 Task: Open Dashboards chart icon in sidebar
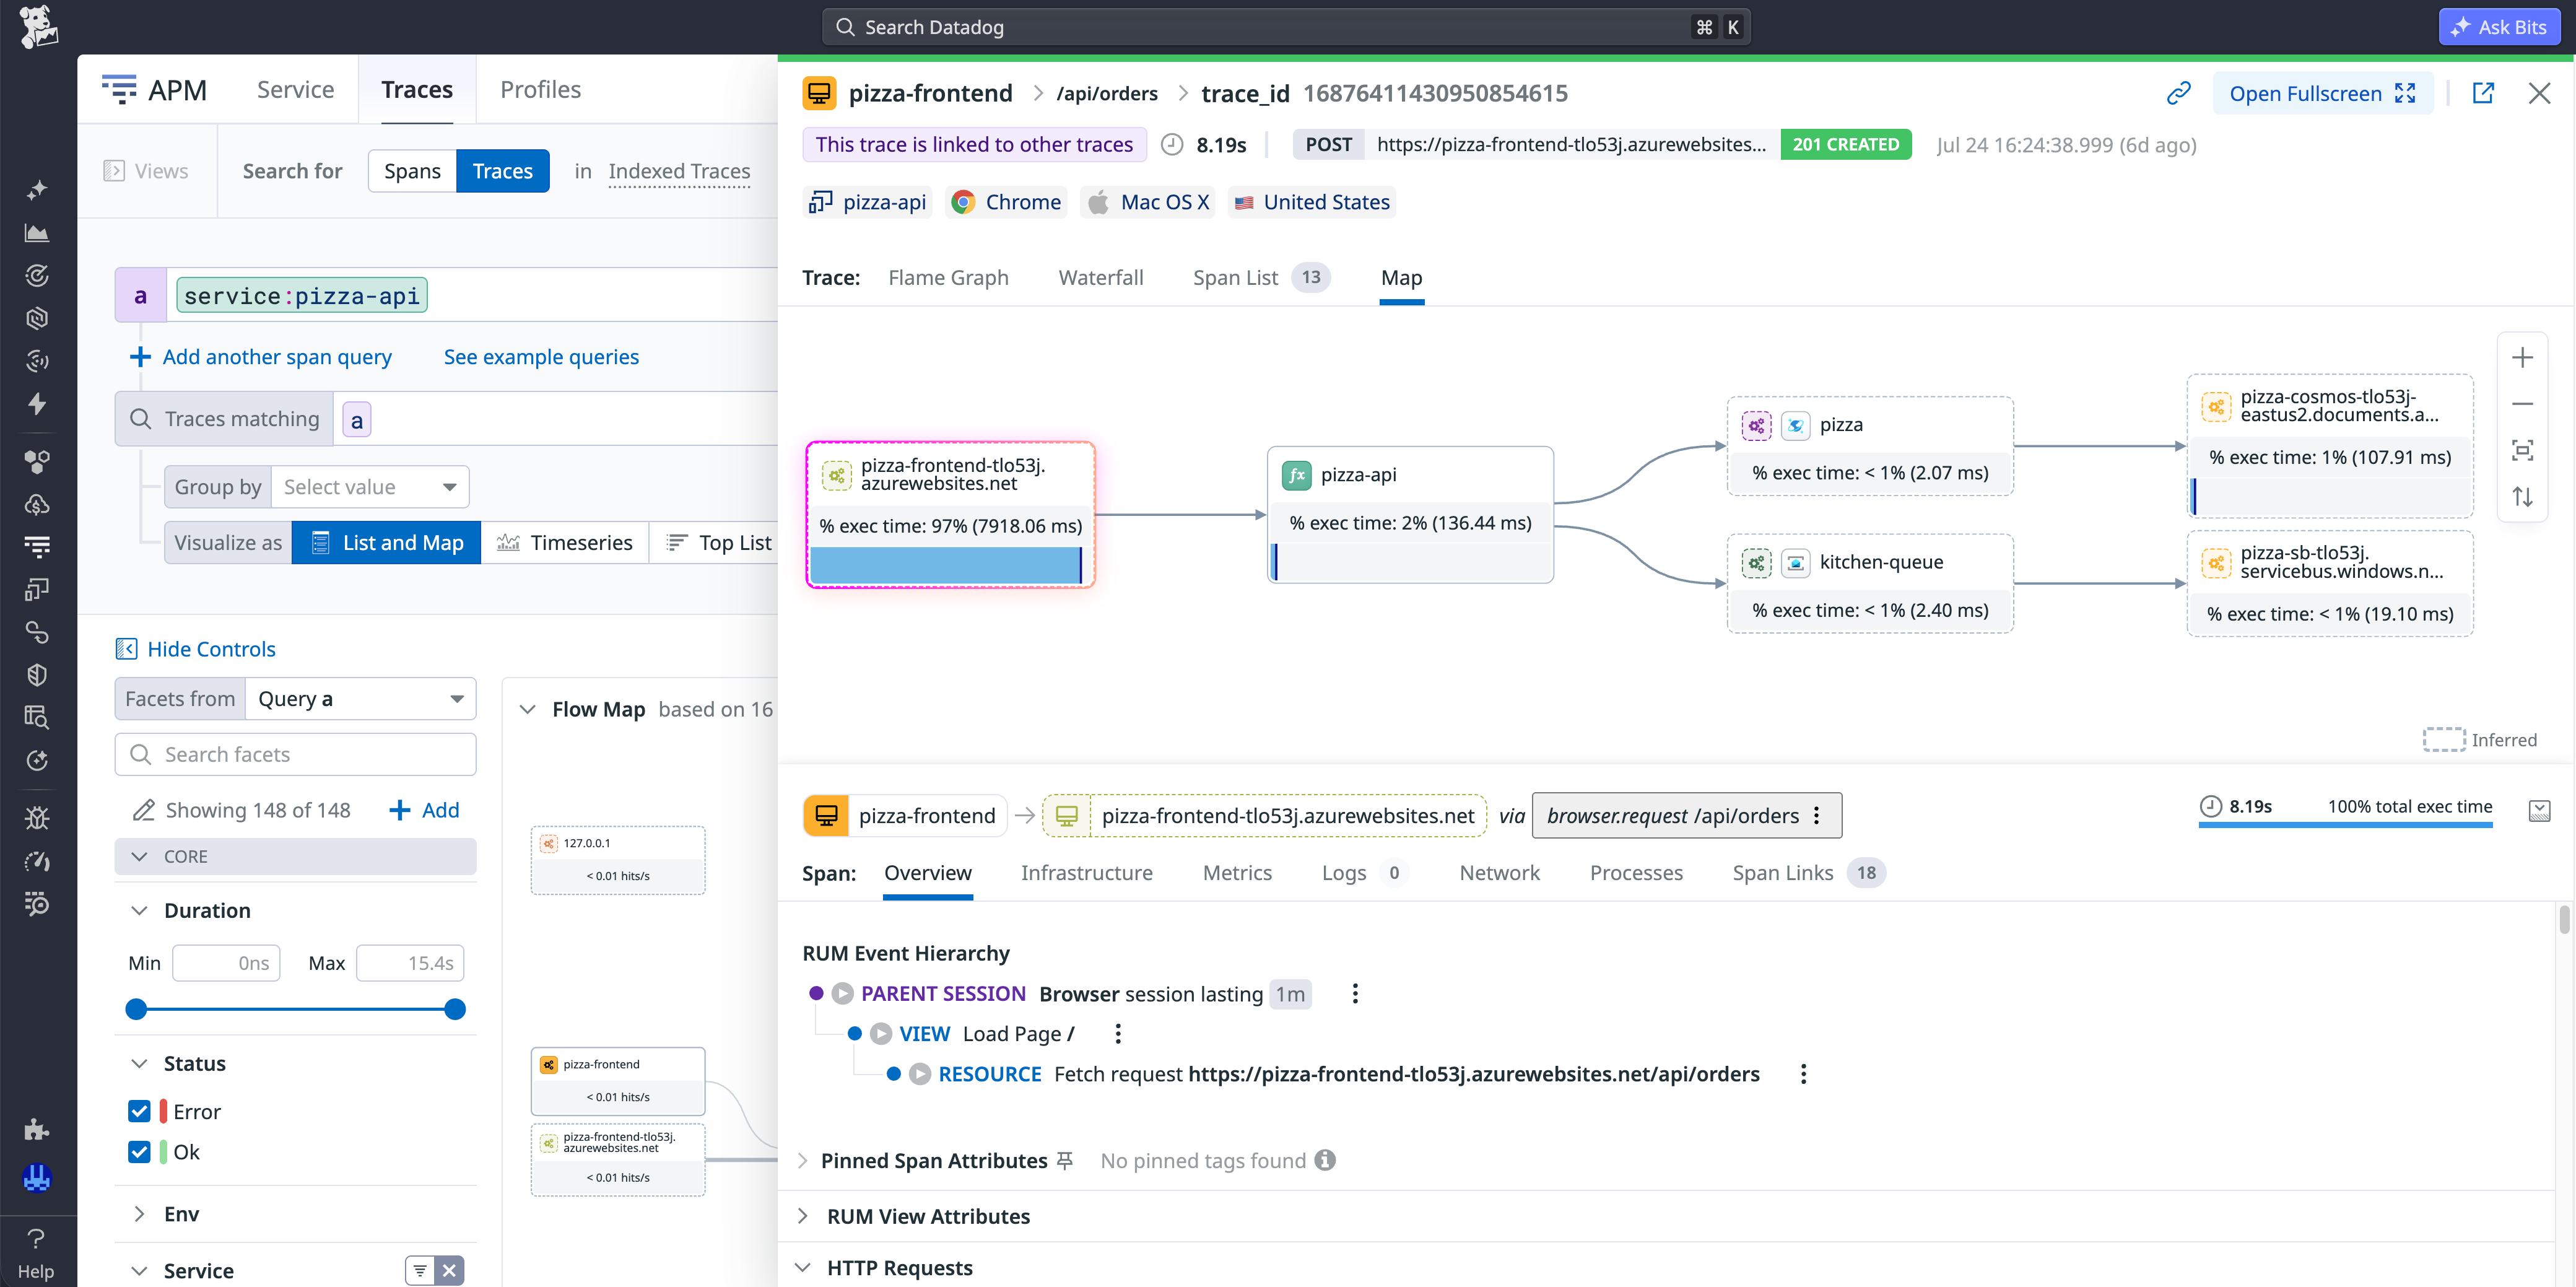coord(37,233)
